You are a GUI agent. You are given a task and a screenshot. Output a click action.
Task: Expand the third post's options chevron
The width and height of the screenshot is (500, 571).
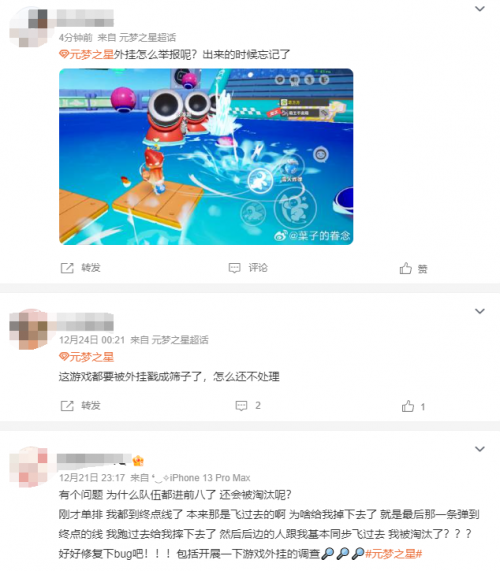(480, 449)
